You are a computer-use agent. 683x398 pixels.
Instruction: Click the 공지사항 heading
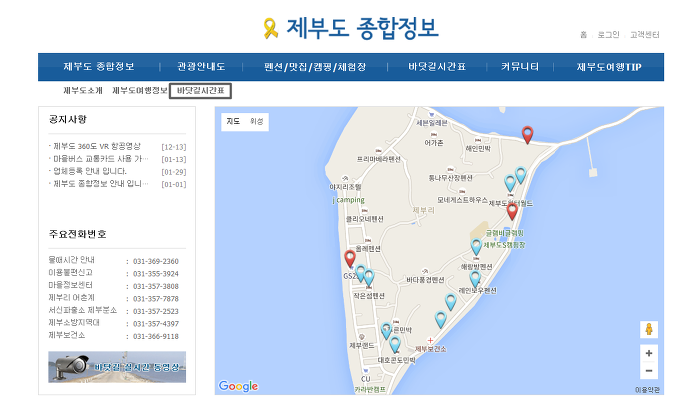(68, 119)
